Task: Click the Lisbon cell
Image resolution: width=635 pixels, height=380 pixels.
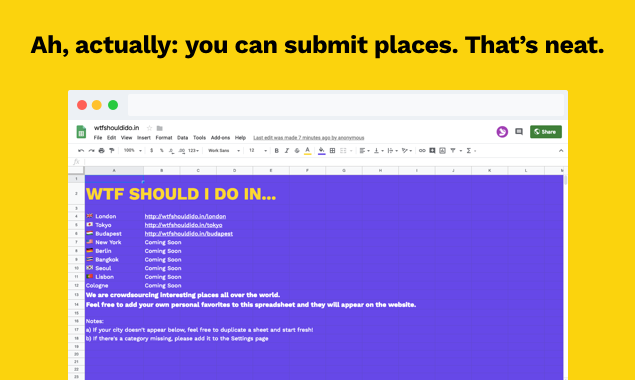Action: (x=114, y=277)
